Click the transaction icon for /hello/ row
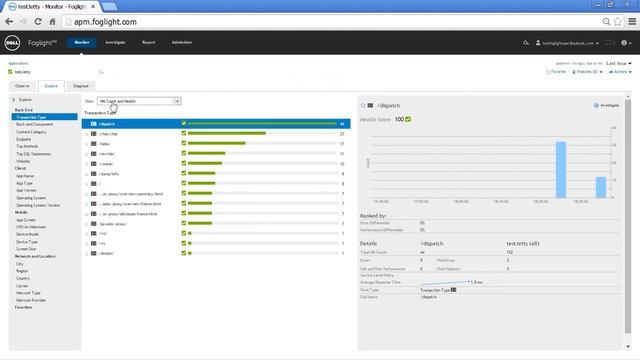Image resolution: width=640 pixels, height=360 pixels. tap(93, 144)
